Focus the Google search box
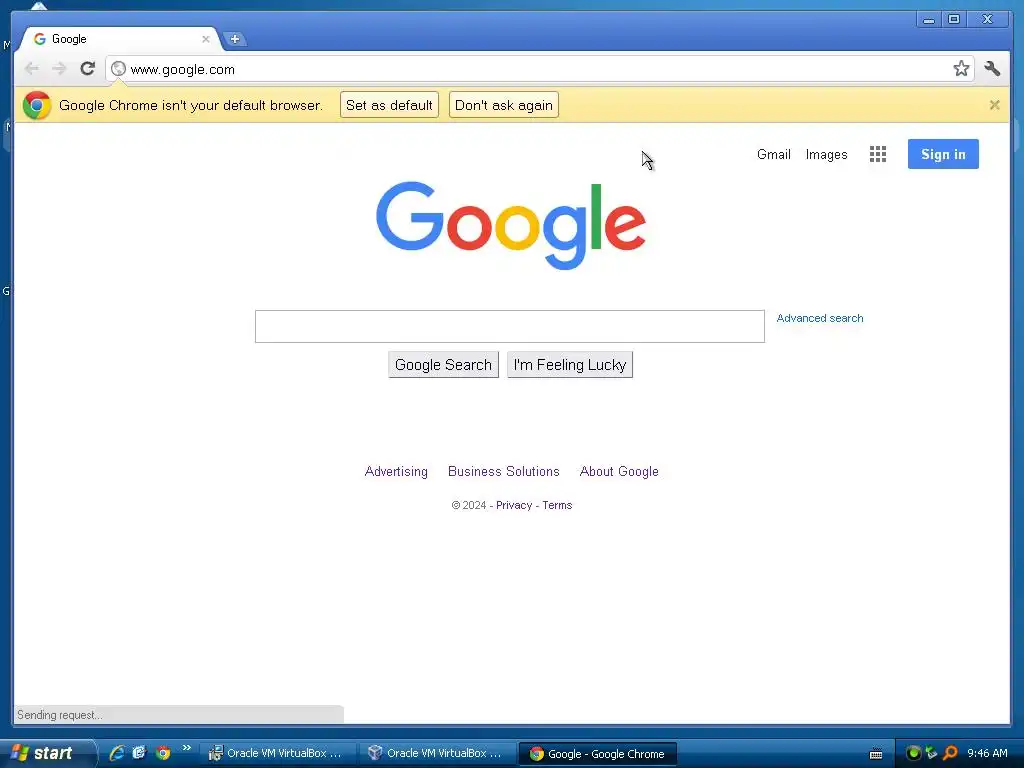Image resolution: width=1024 pixels, height=768 pixels. coord(509,327)
